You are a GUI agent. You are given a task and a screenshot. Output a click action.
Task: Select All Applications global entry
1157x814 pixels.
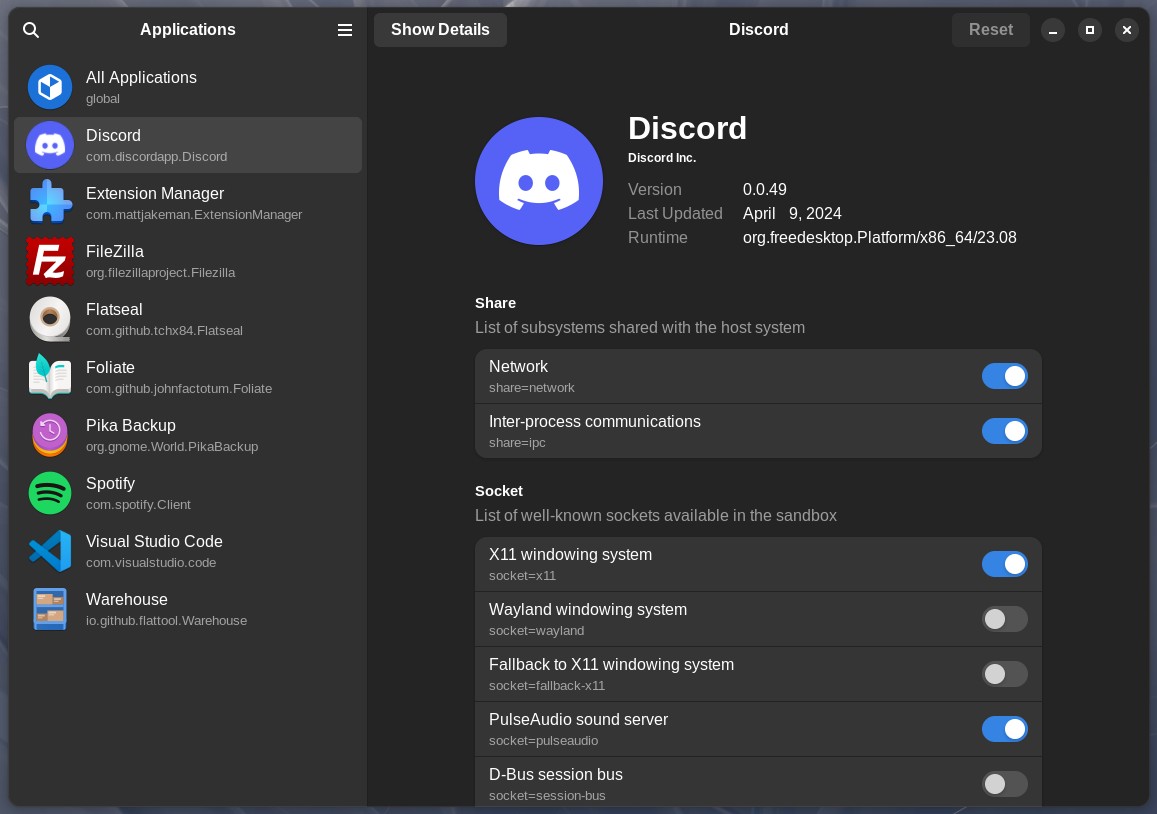[188, 87]
